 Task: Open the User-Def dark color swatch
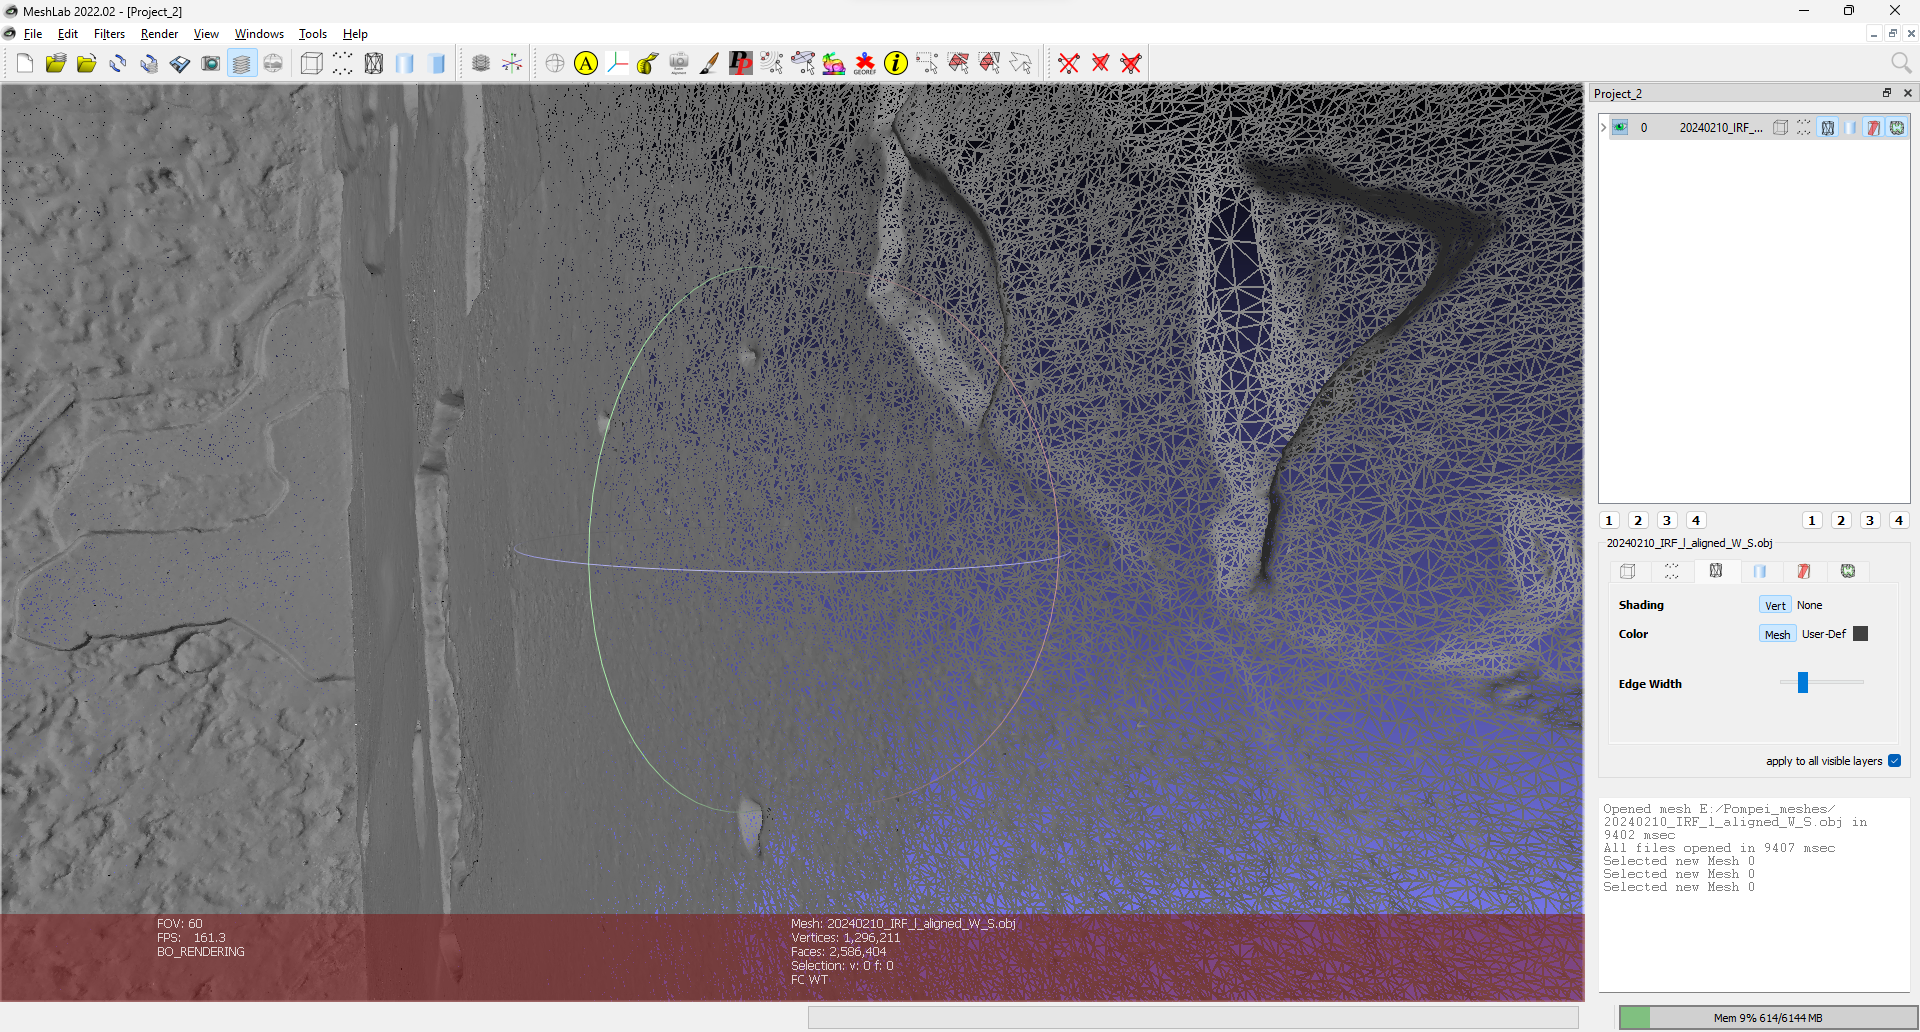(1861, 634)
